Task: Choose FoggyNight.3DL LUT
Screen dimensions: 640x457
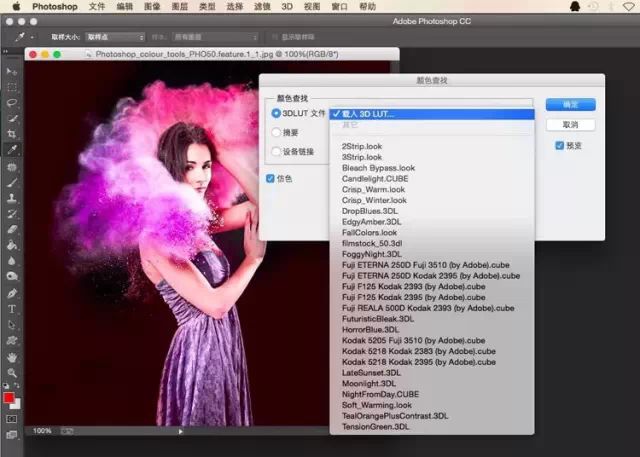Action: tap(432, 254)
